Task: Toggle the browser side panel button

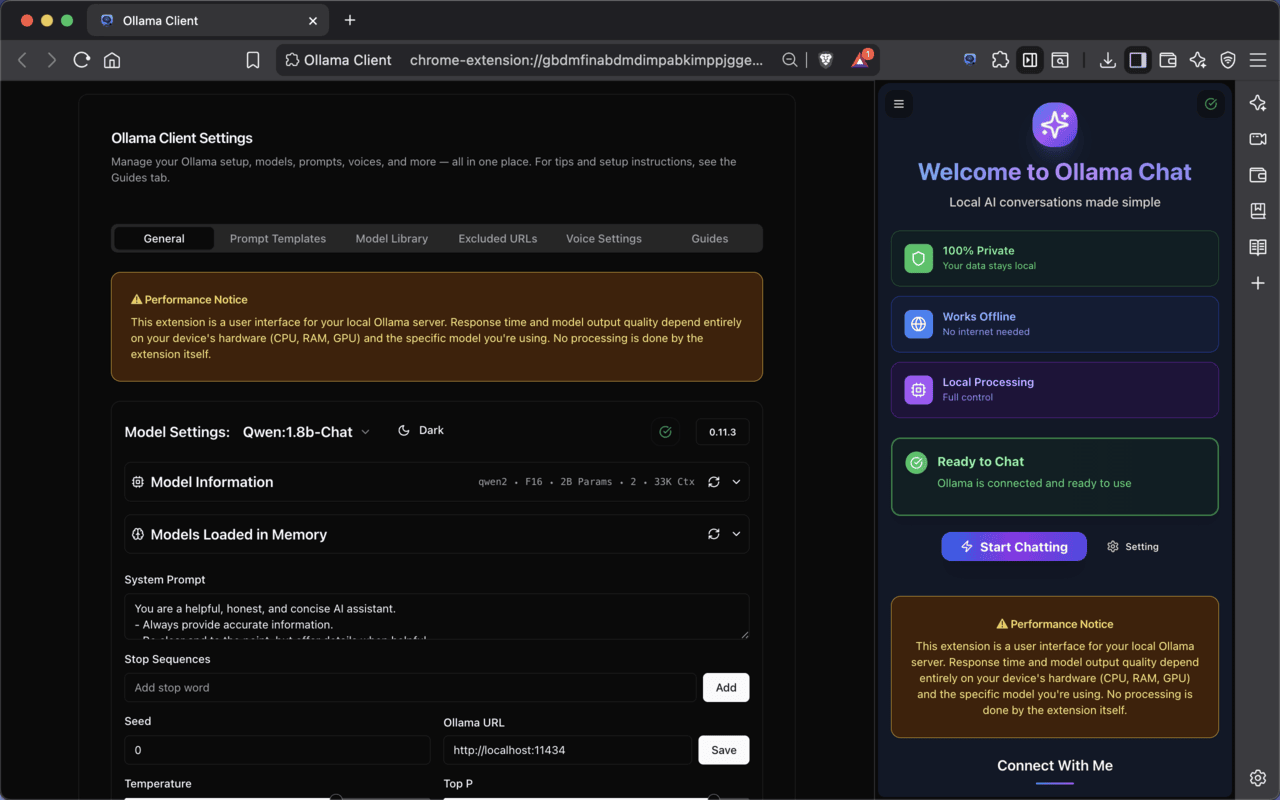Action: (1137, 60)
